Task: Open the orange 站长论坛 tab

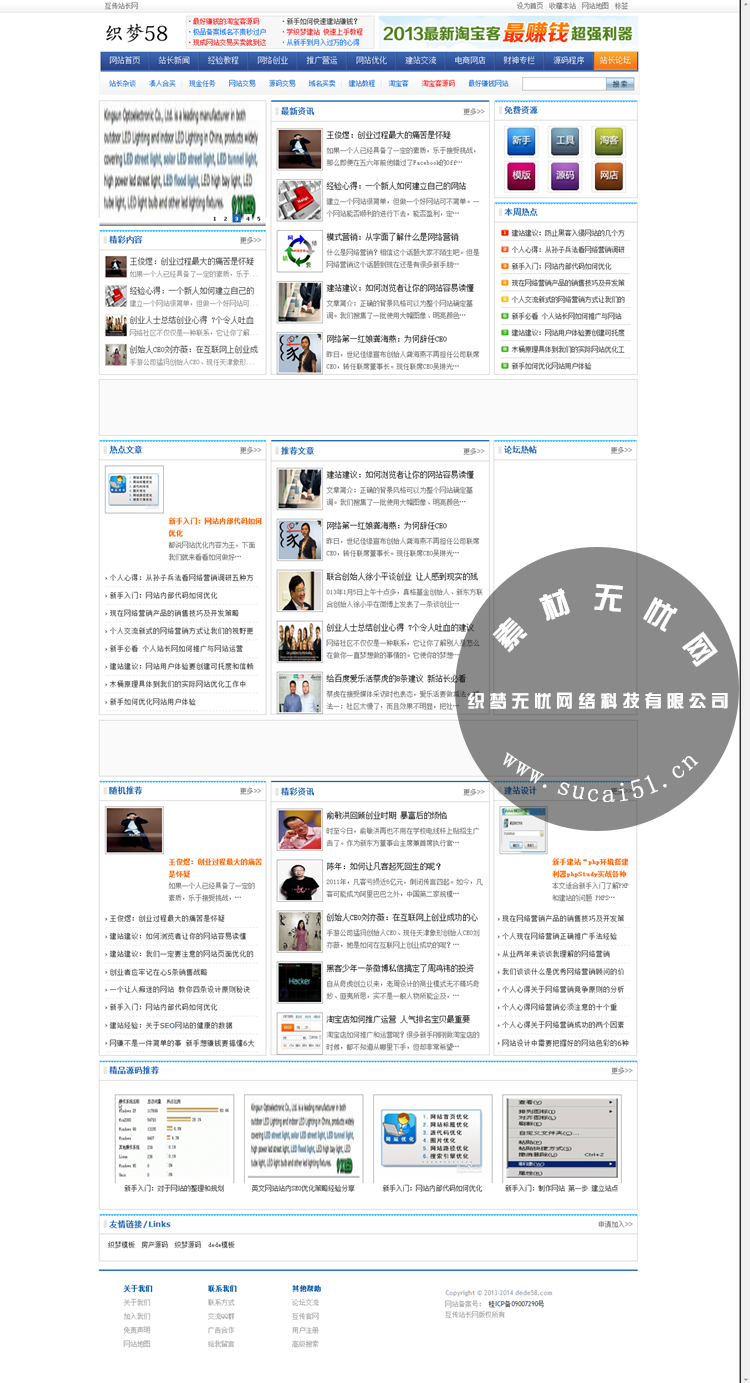Action: point(616,60)
